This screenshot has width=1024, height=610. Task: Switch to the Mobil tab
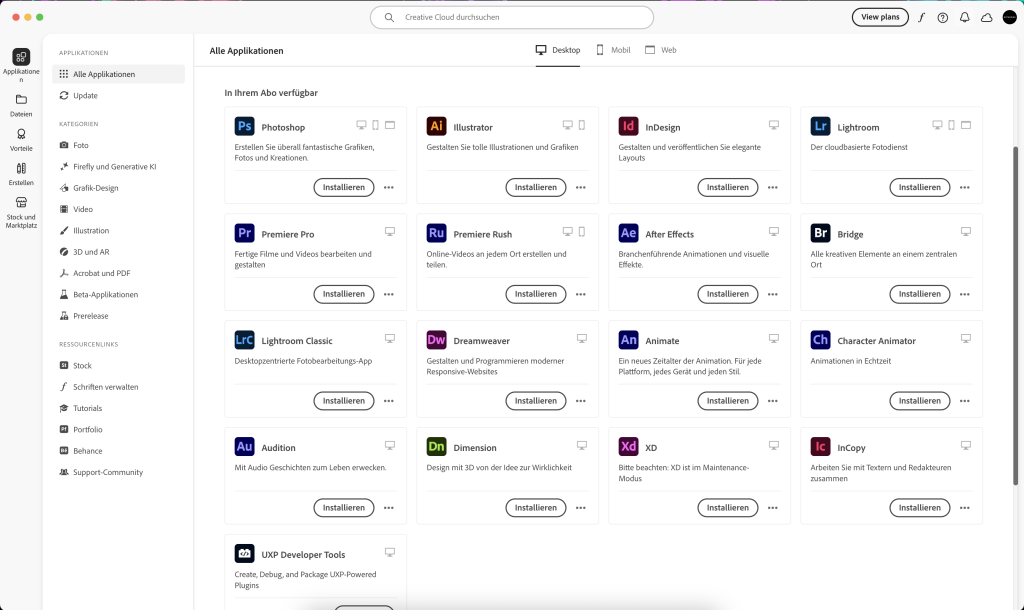613,49
